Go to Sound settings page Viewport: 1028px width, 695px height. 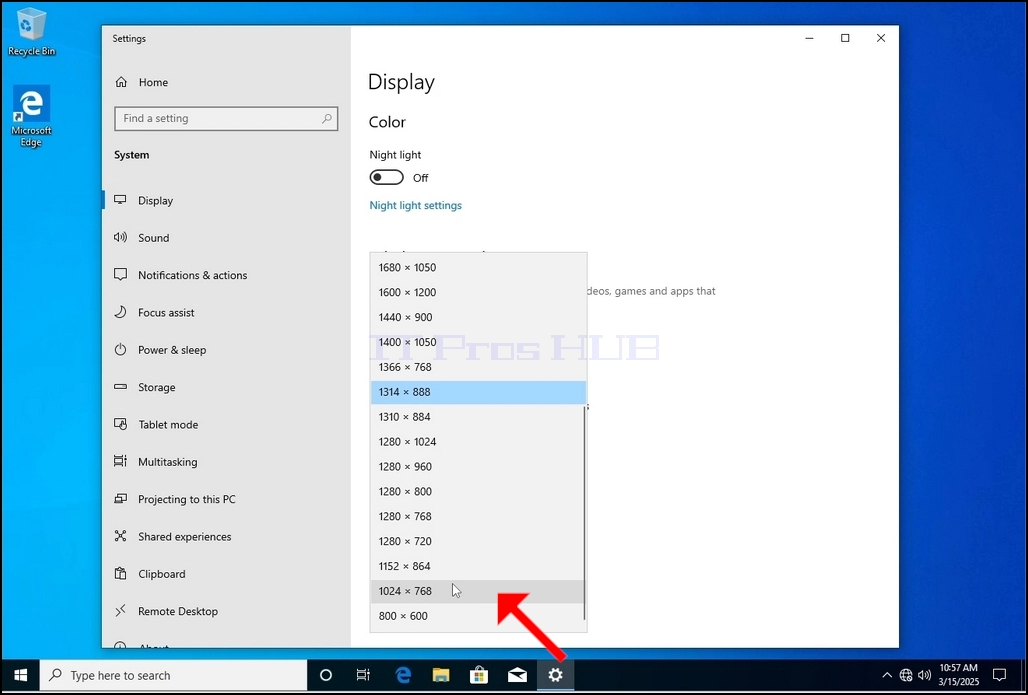pyautogui.click(x=226, y=237)
